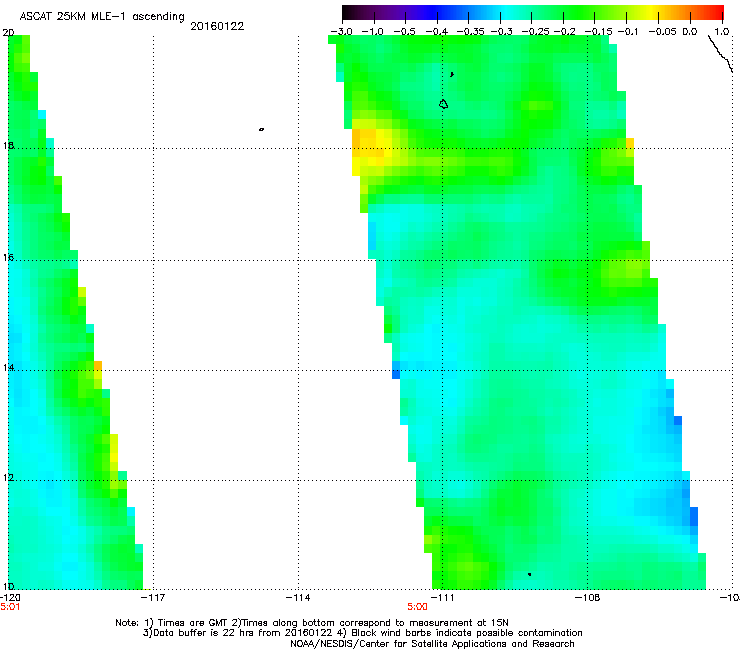The height and width of the screenshot is (650, 740).
Task: Click the red 5:01 swath time
Action: tap(10, 607)
